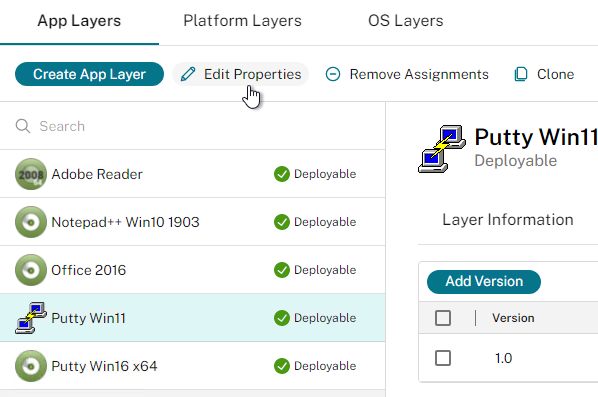
Task: Click the Add Version button
Action: (484, 282)
